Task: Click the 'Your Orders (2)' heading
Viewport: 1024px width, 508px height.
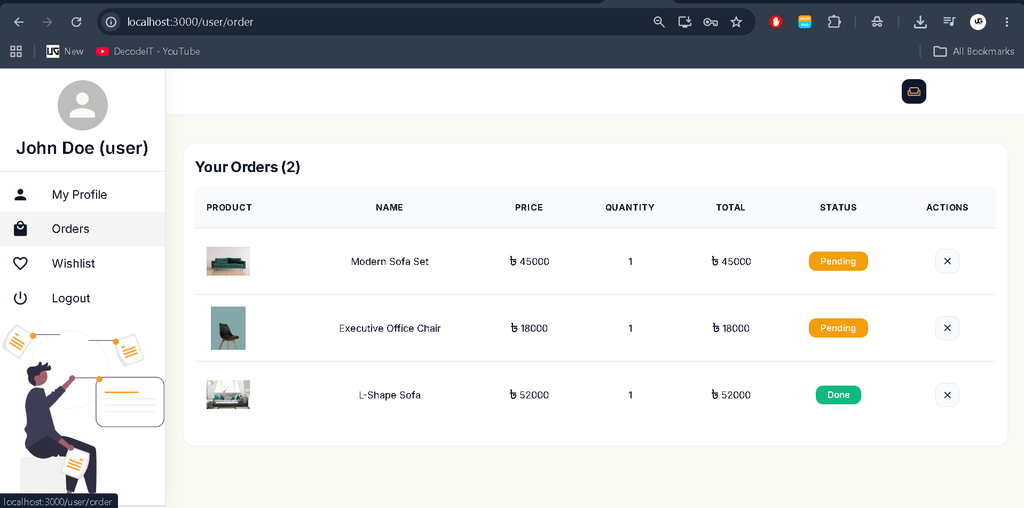Action: point(248,167)
